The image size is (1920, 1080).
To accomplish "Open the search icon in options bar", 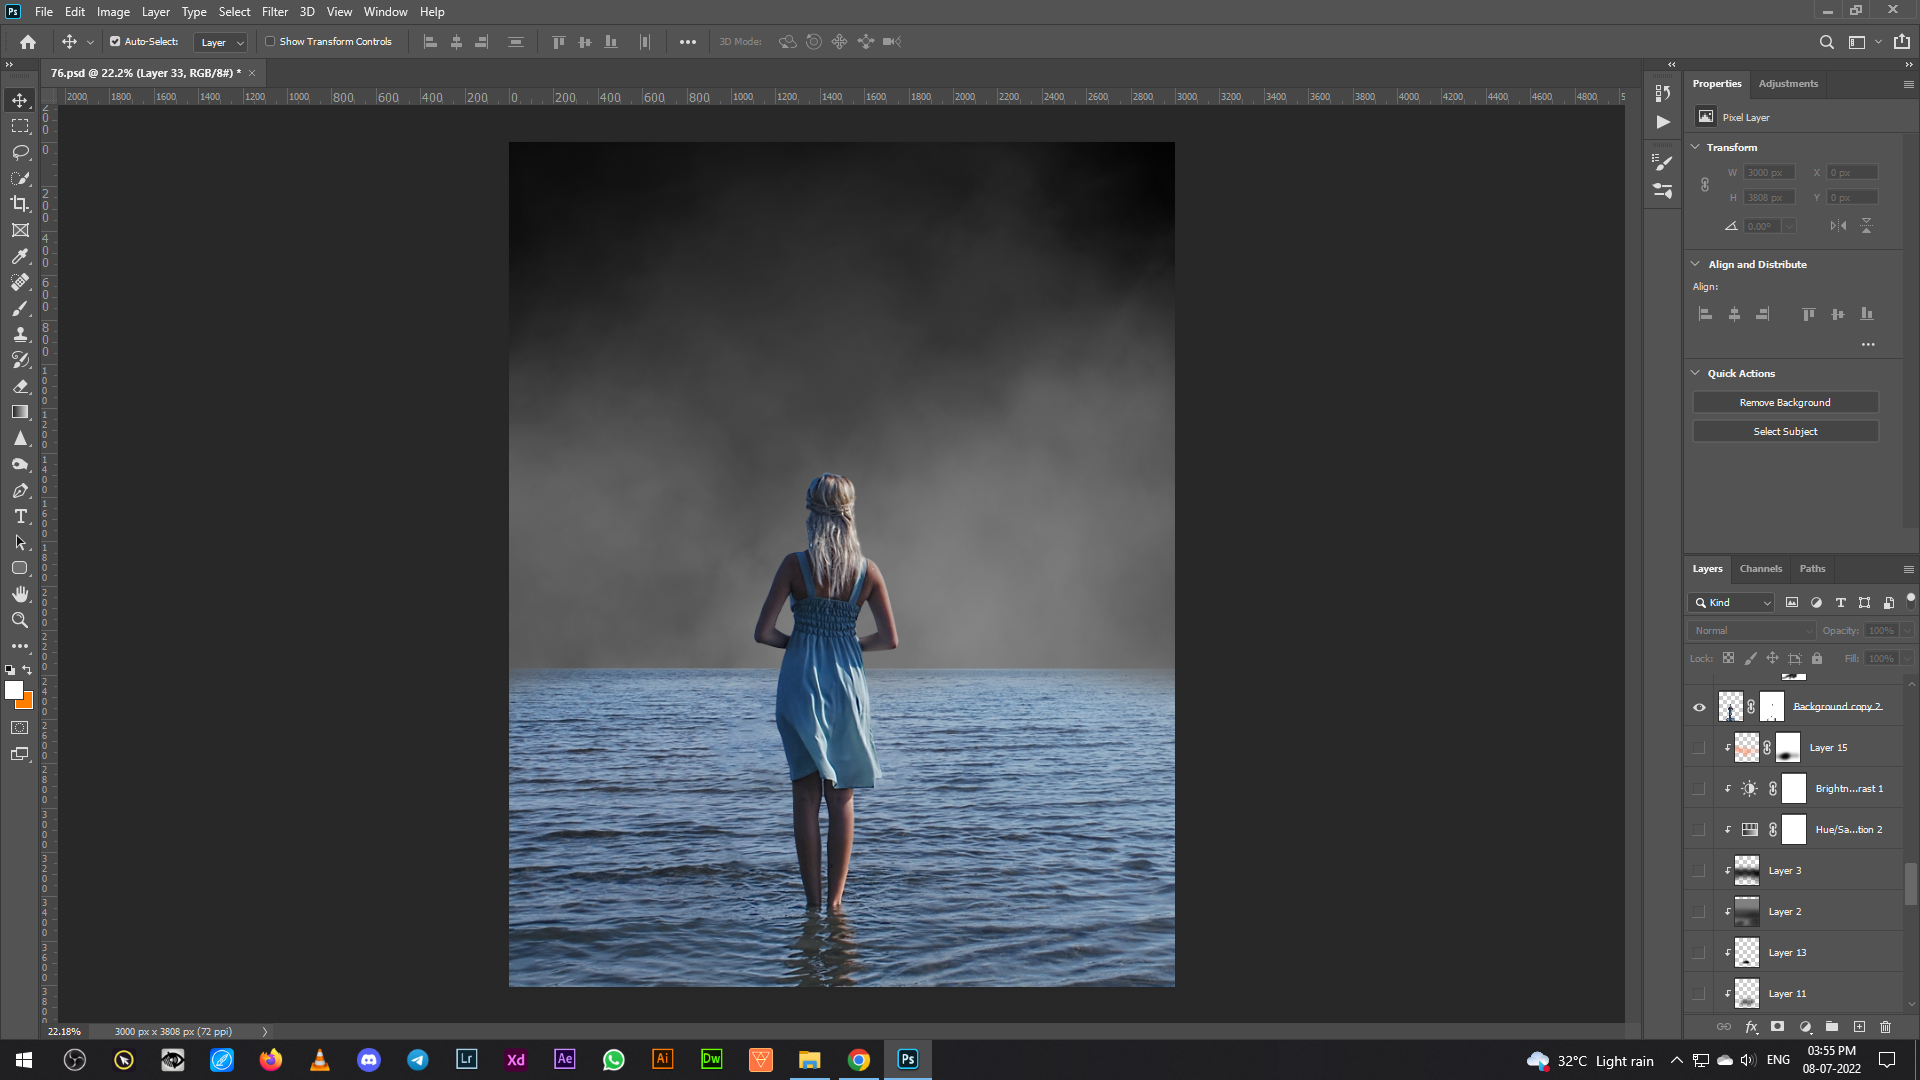I will click(x=1826, y=42).
